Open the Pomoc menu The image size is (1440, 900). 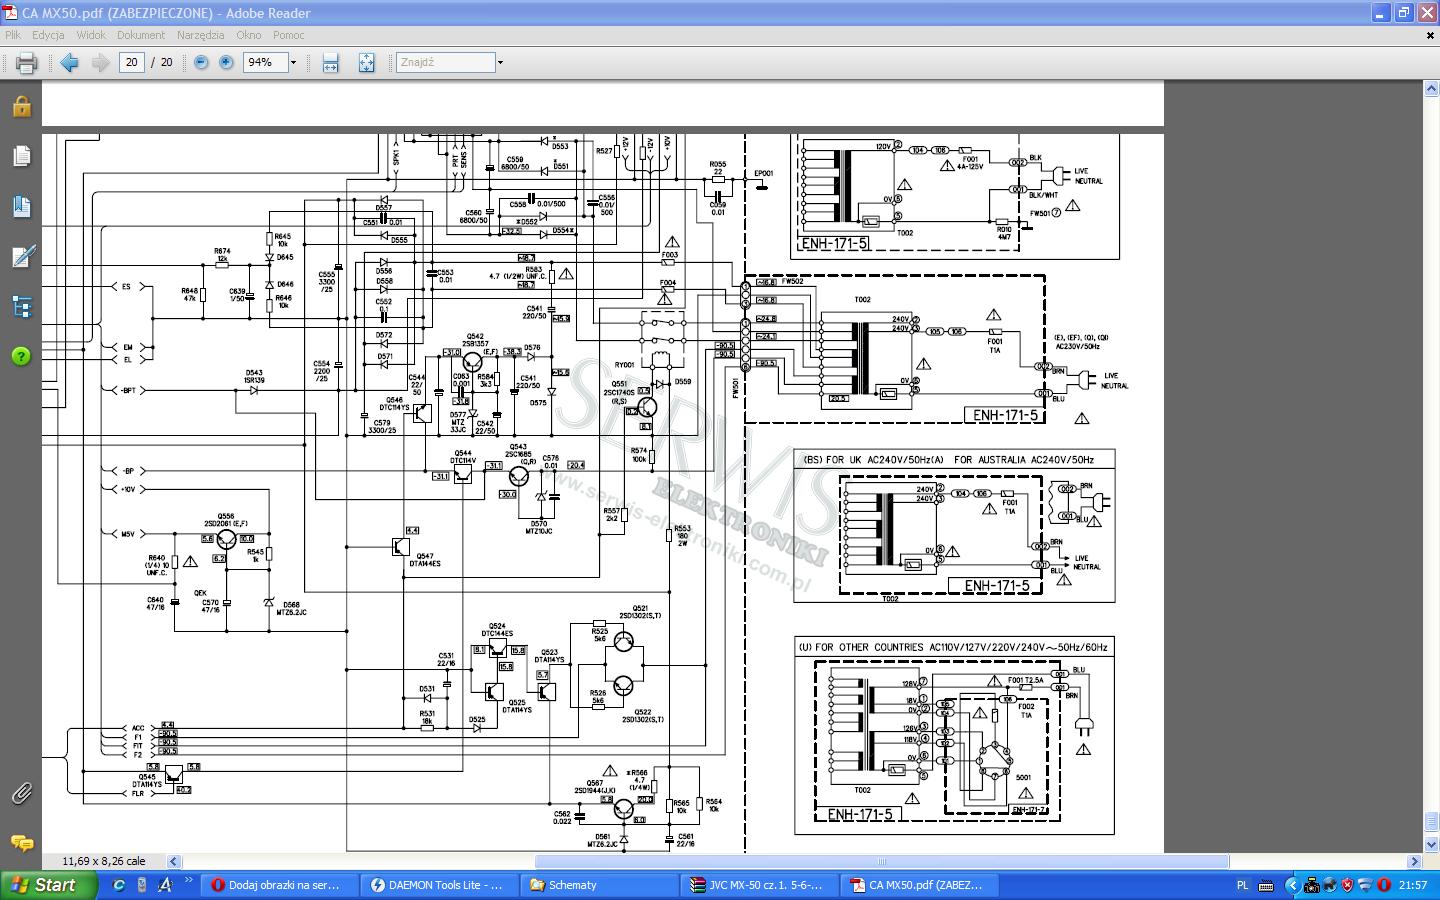(288, 35)
